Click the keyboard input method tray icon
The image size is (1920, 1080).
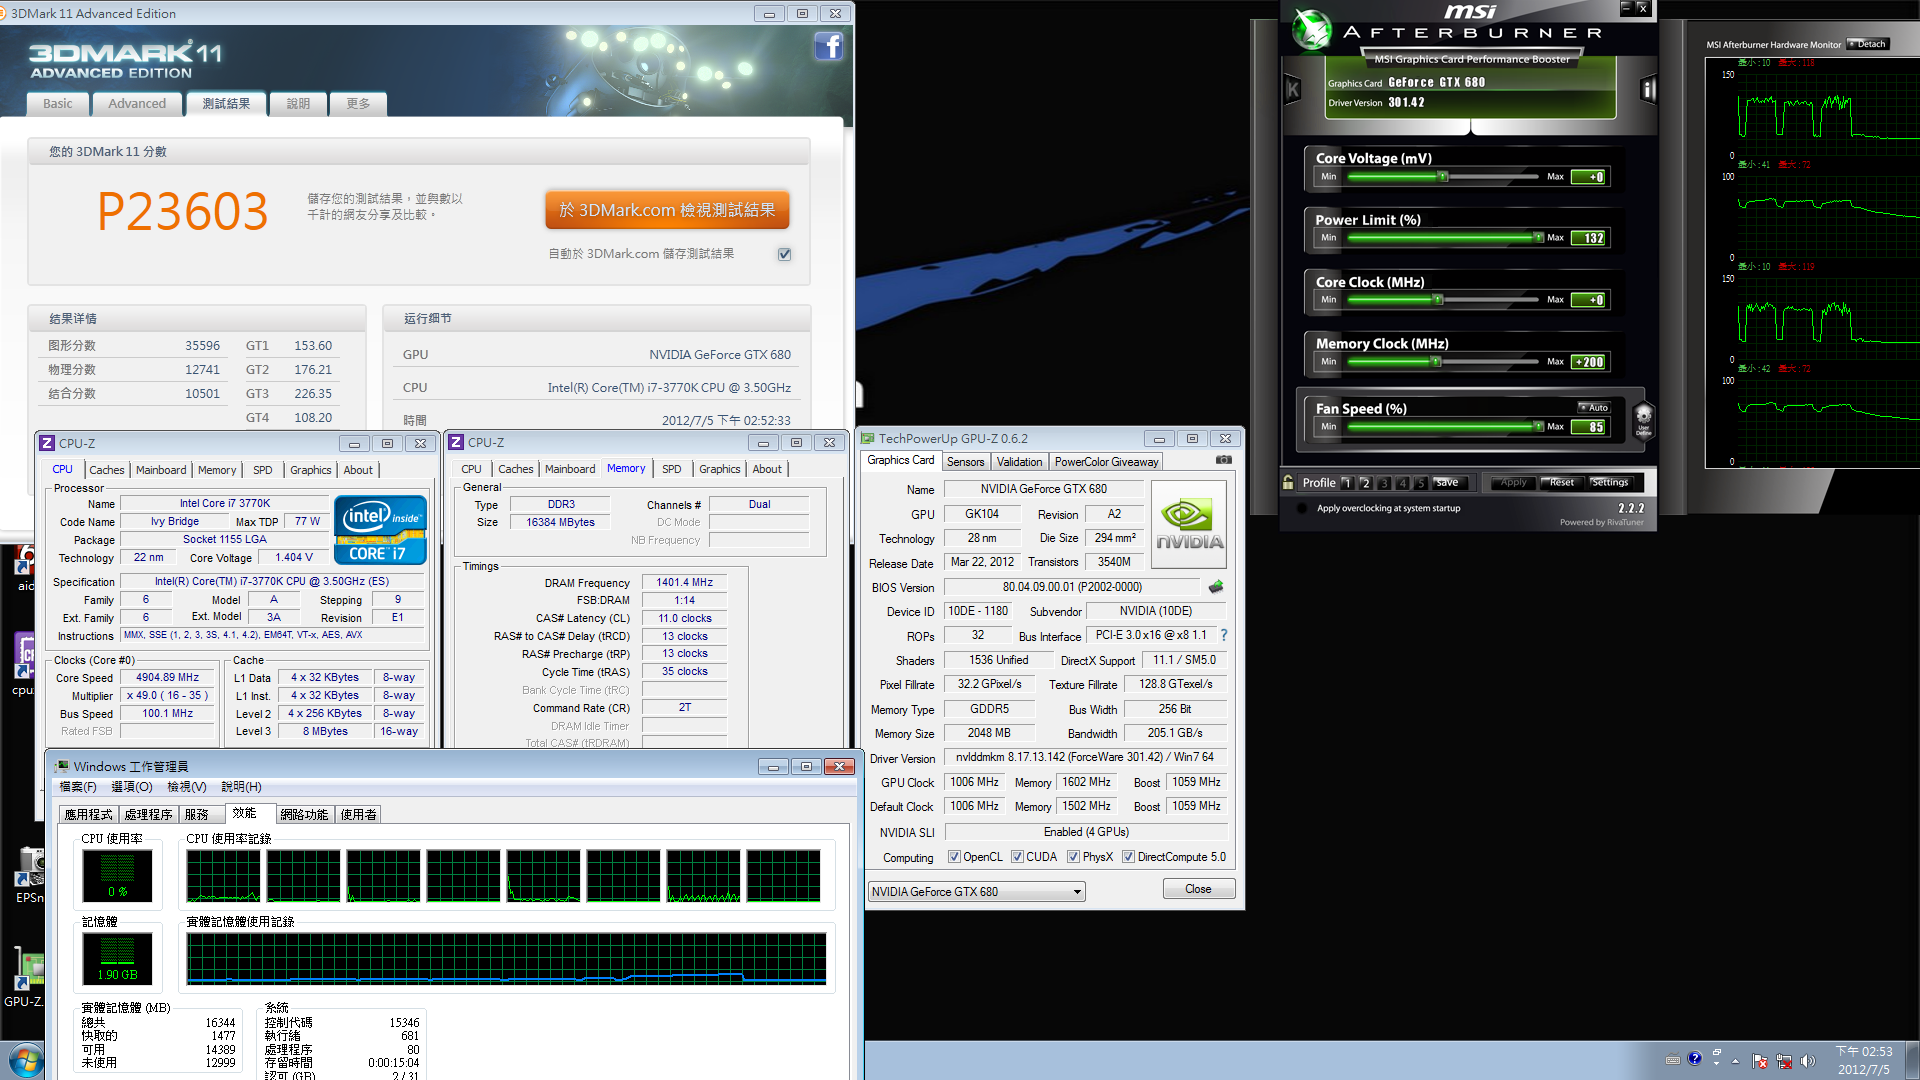1673,1060
